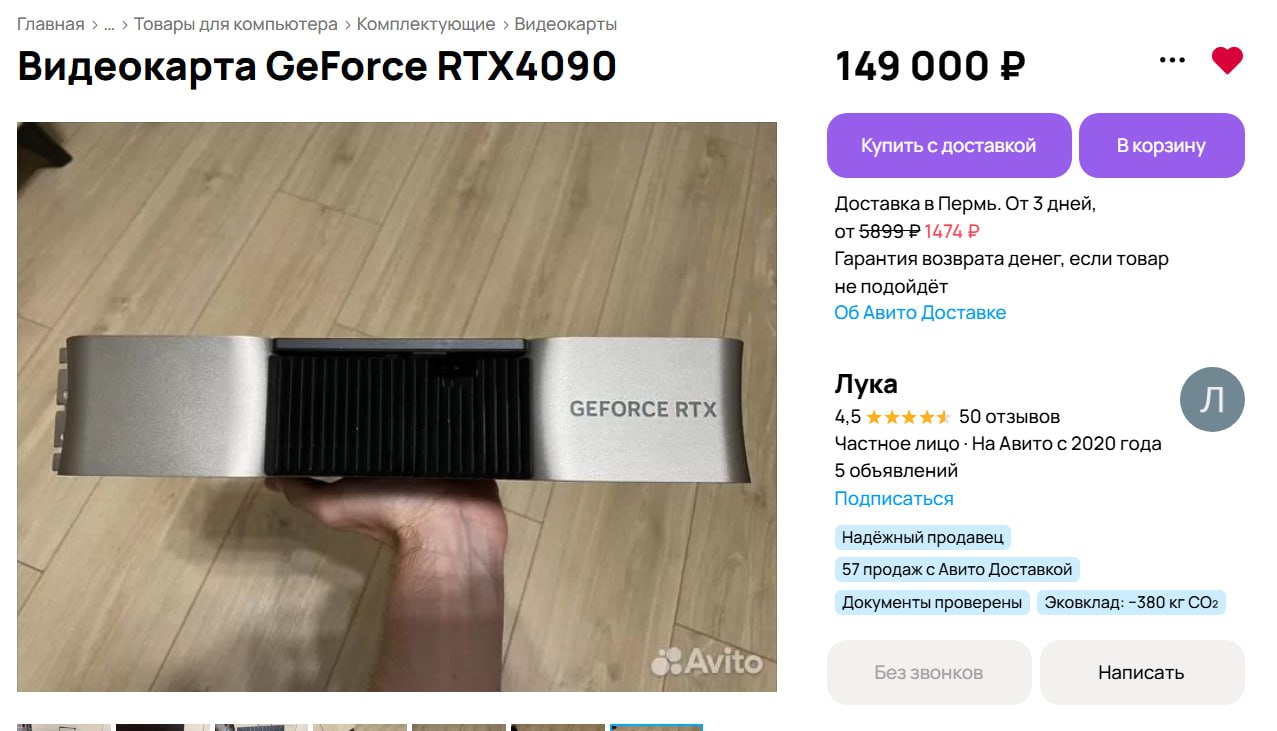The height and width of the screenshot is (731, 1277).
Task: Click the Avito watermark logo on photo
Action: point(707,660)
